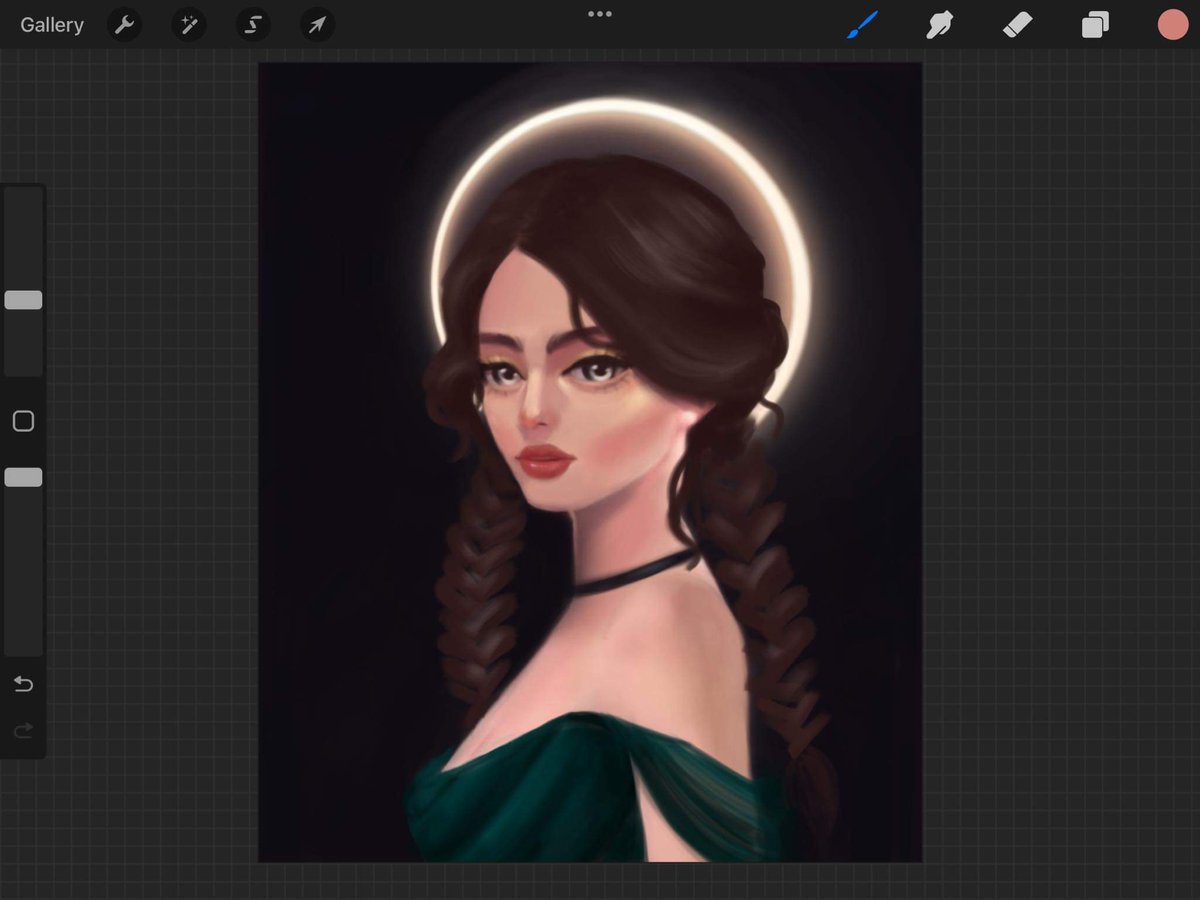Open the Gallery
1200x900 pixels.
(52, 25)
